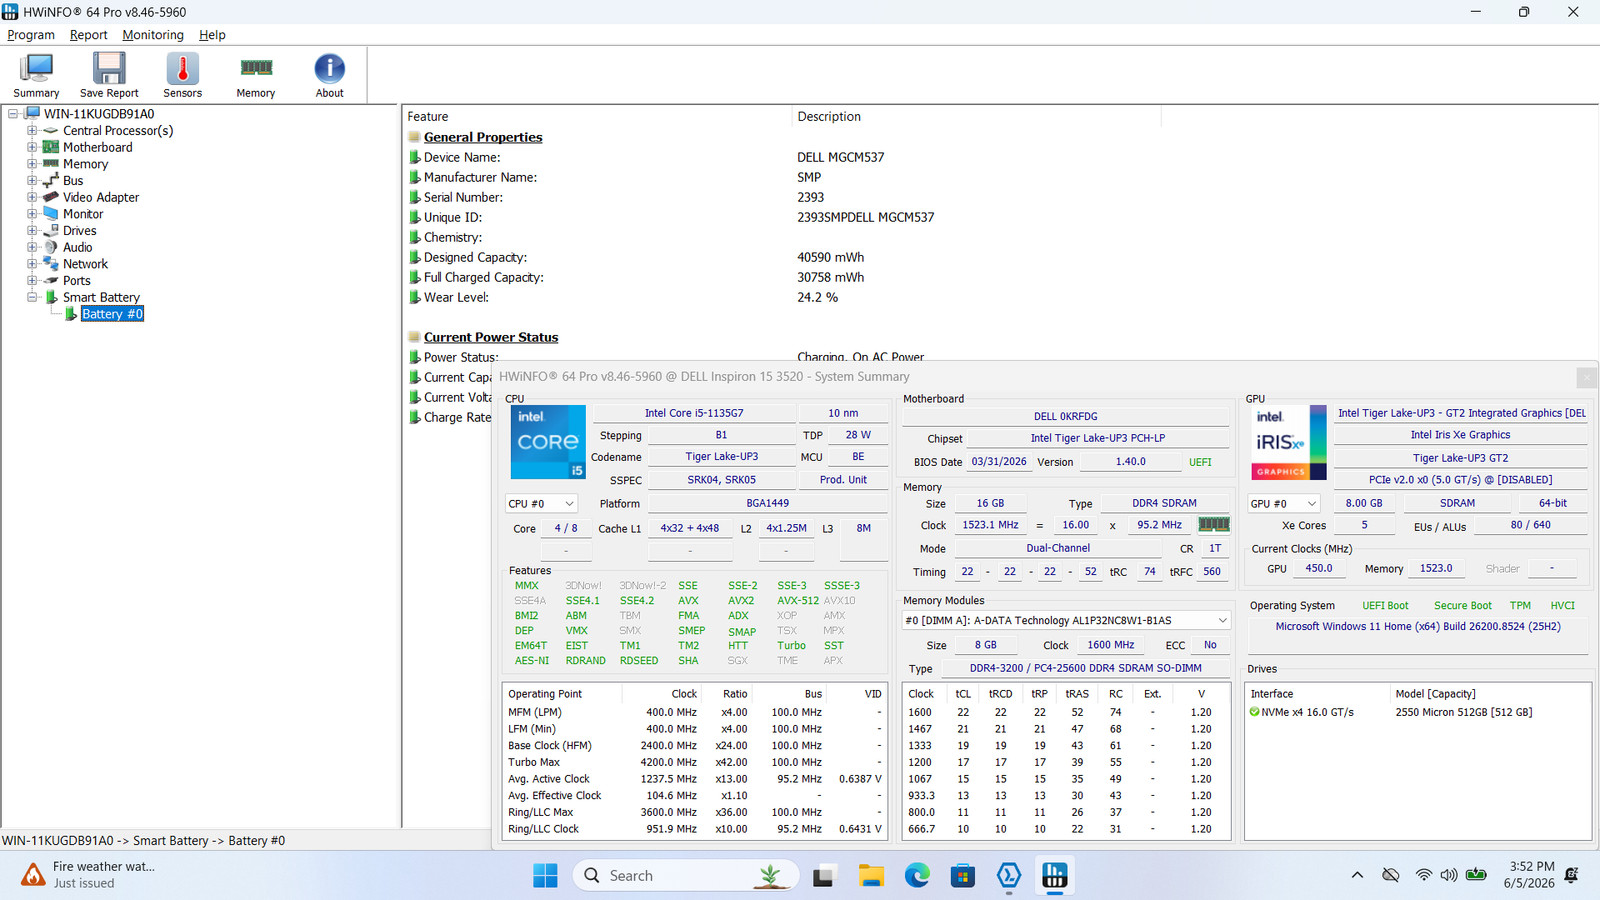
Task: Click the Intel Iris Xe graphics logo
Action: coord(1289,442)
